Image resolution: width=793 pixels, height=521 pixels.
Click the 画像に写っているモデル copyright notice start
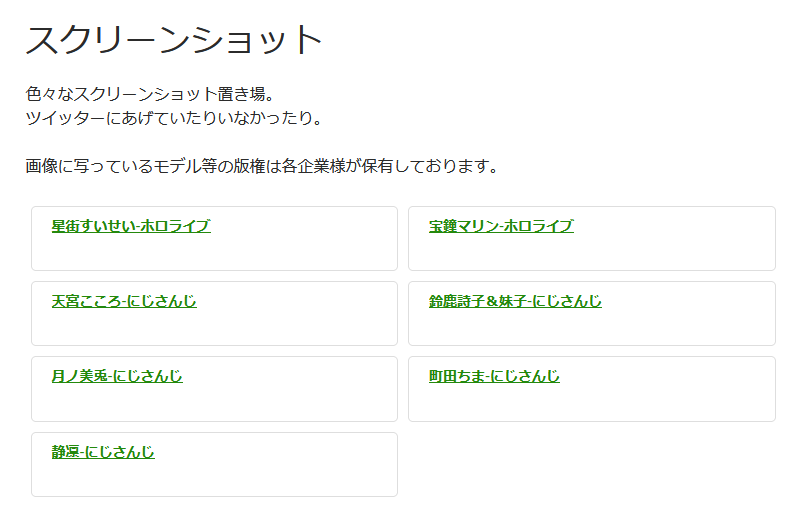pyautogui.click(x=100, y=166)
